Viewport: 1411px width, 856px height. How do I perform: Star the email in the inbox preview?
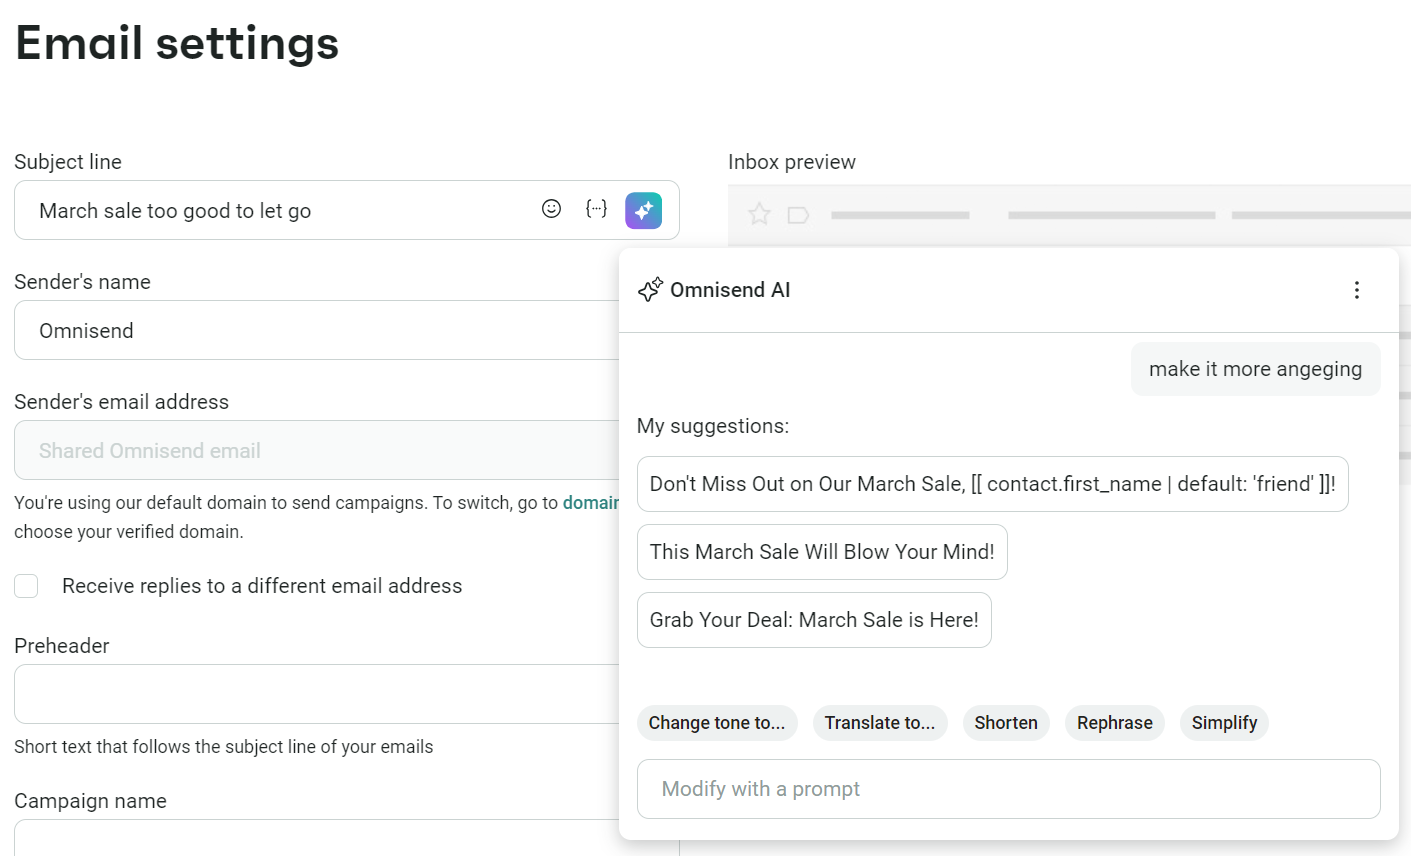tap(759, 214)
